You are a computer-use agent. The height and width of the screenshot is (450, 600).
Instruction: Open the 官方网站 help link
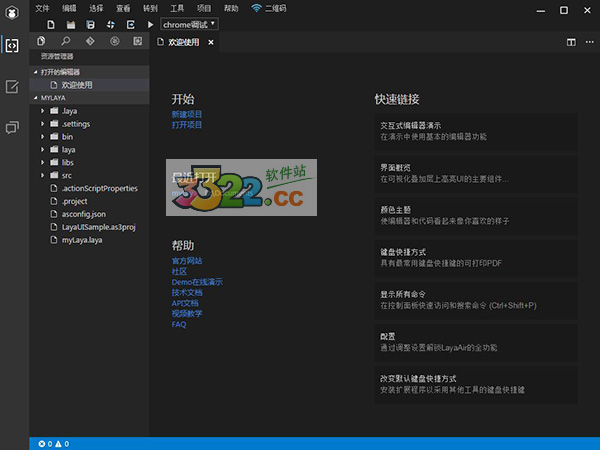[186, 260]
